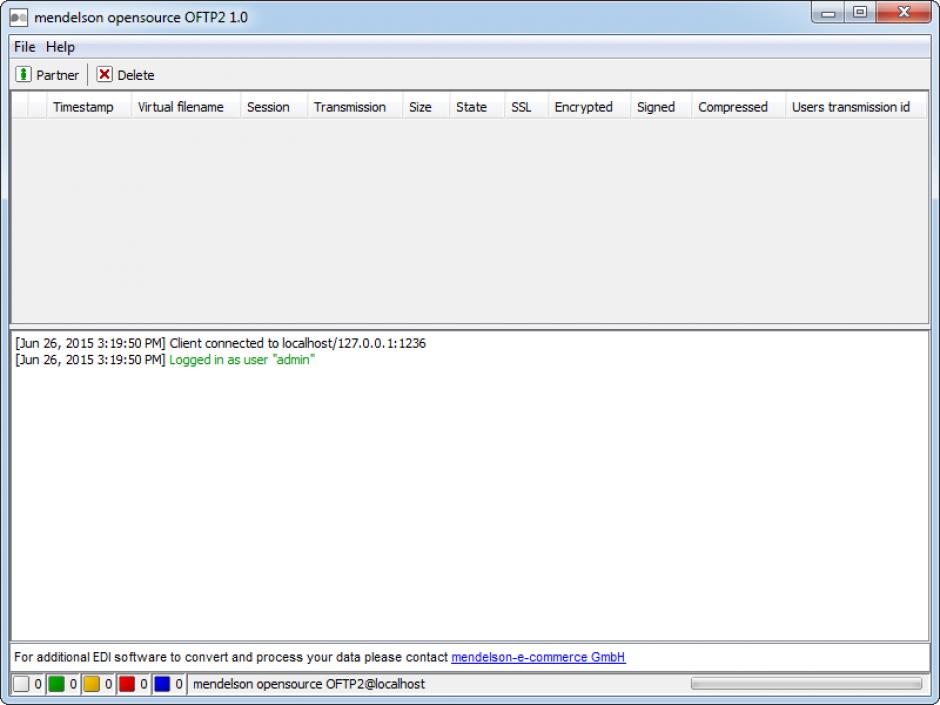This screenshot has width=940, height=705.
Task: Click the gray status counter swatch
Action: [x=21, y=684]
